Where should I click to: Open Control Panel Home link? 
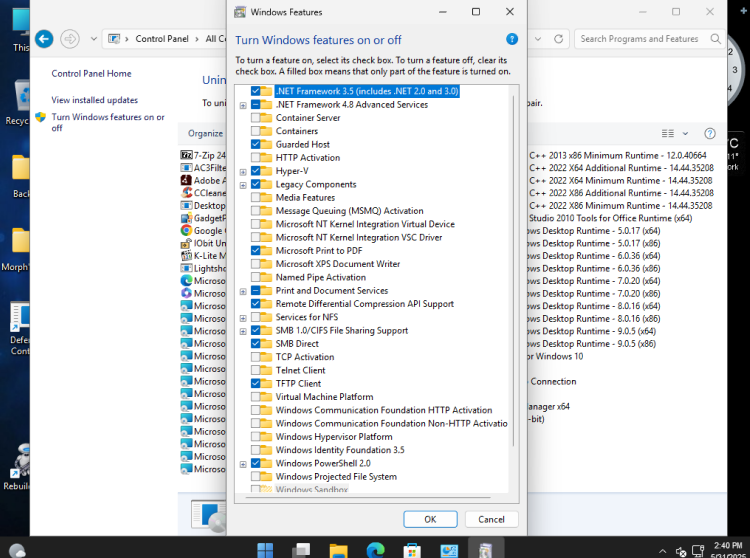point(91,74)
